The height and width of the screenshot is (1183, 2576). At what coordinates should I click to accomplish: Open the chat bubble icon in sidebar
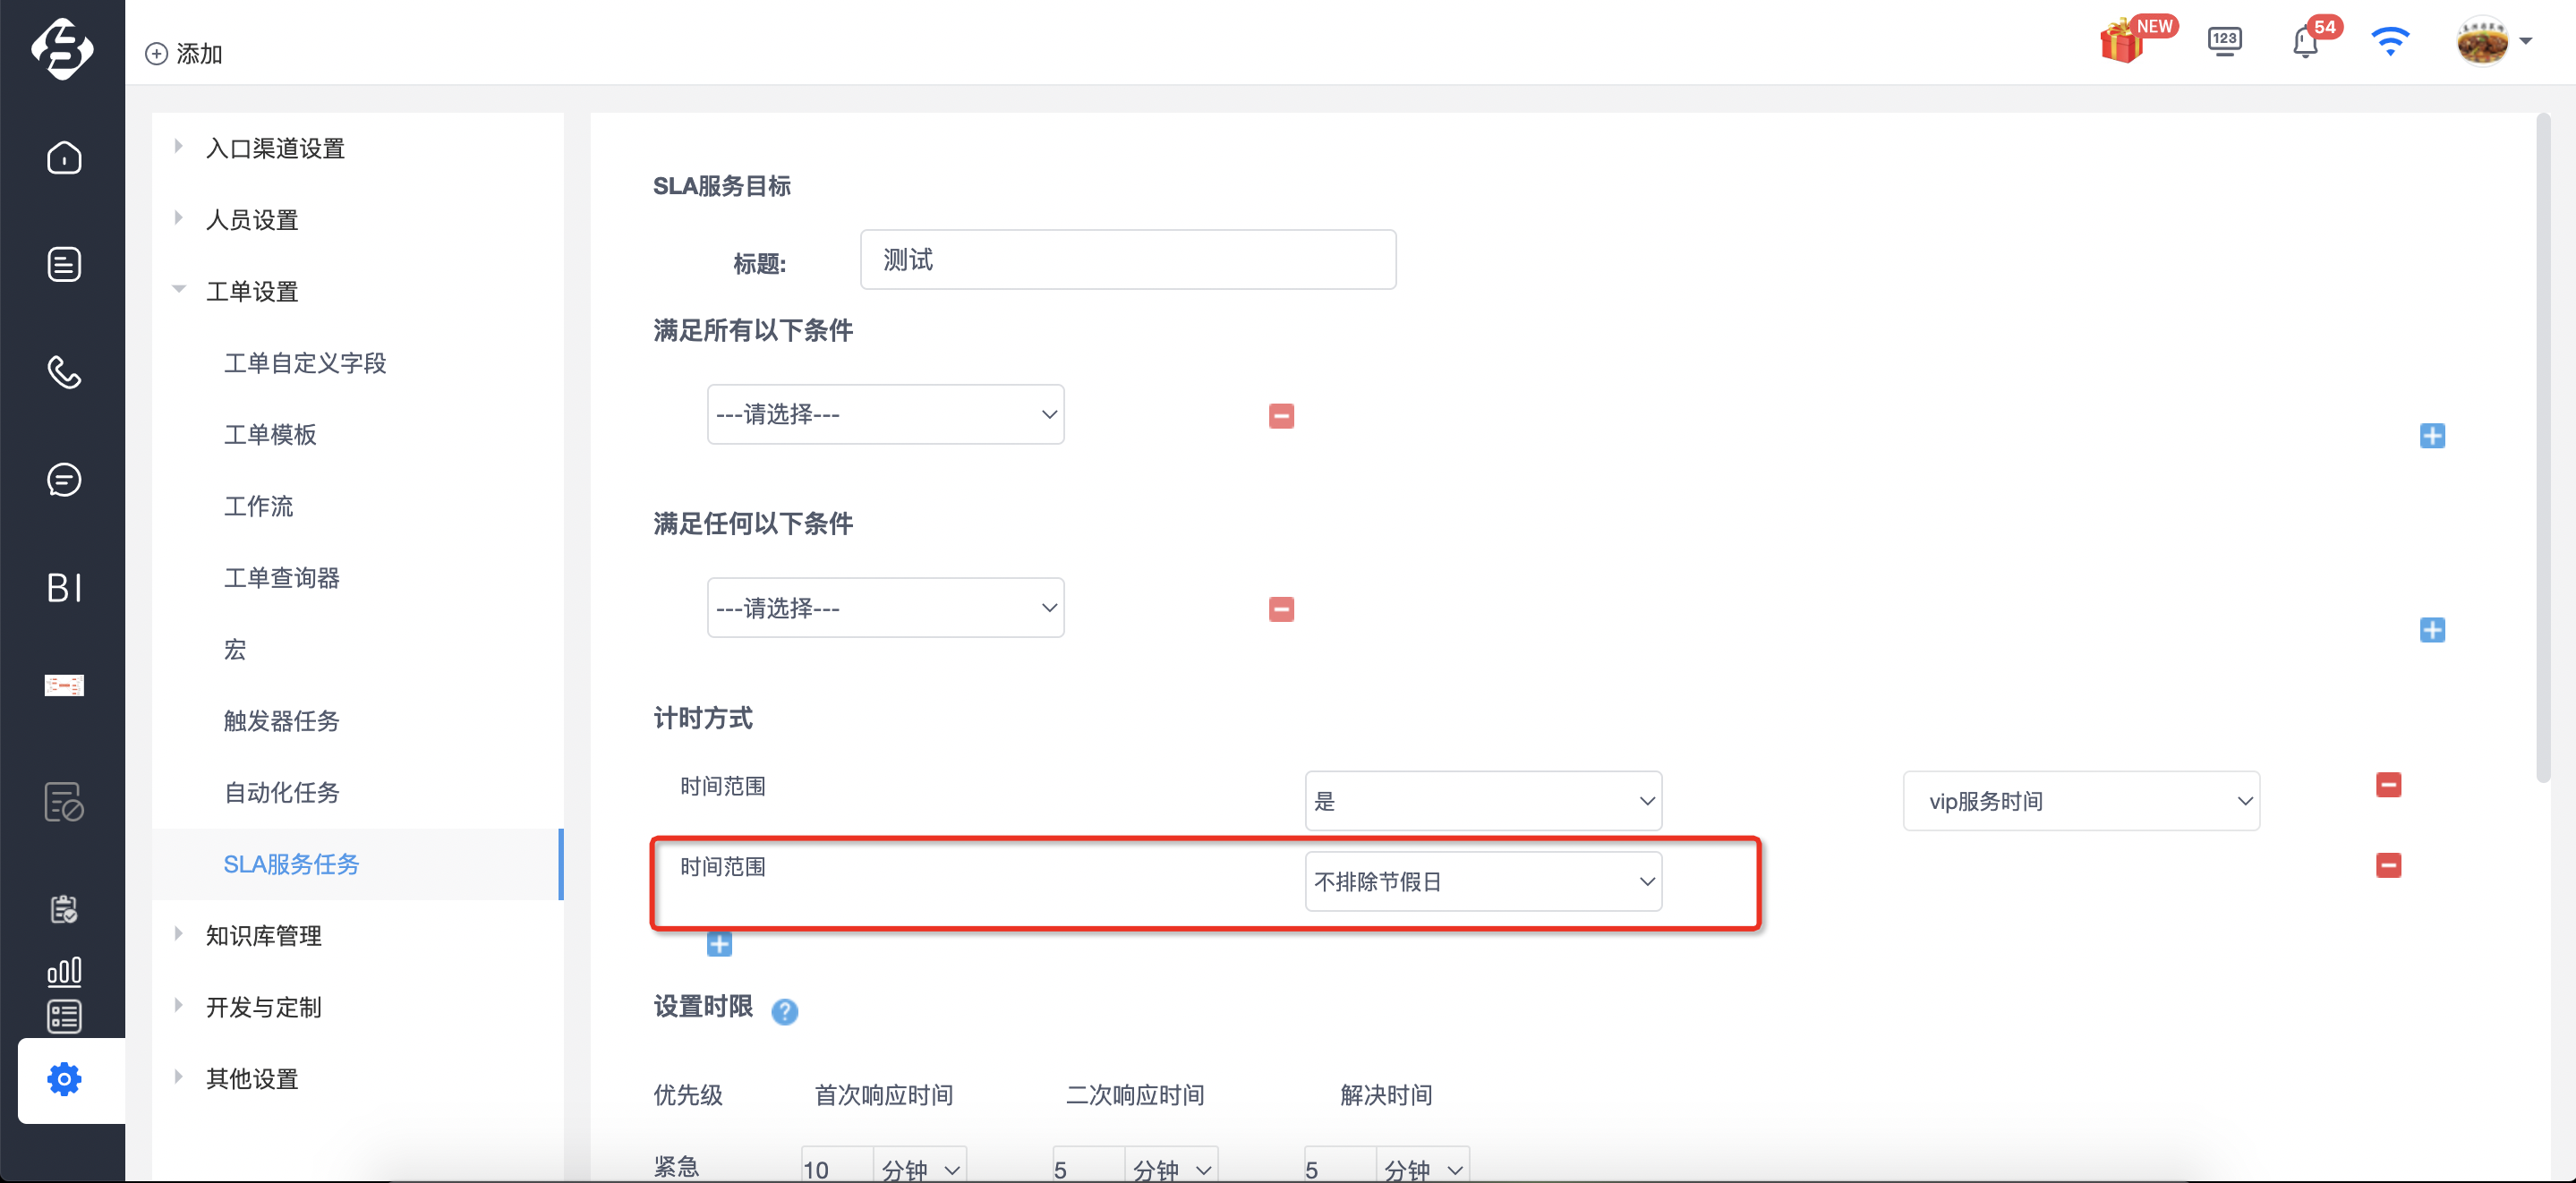click(64, 479)
